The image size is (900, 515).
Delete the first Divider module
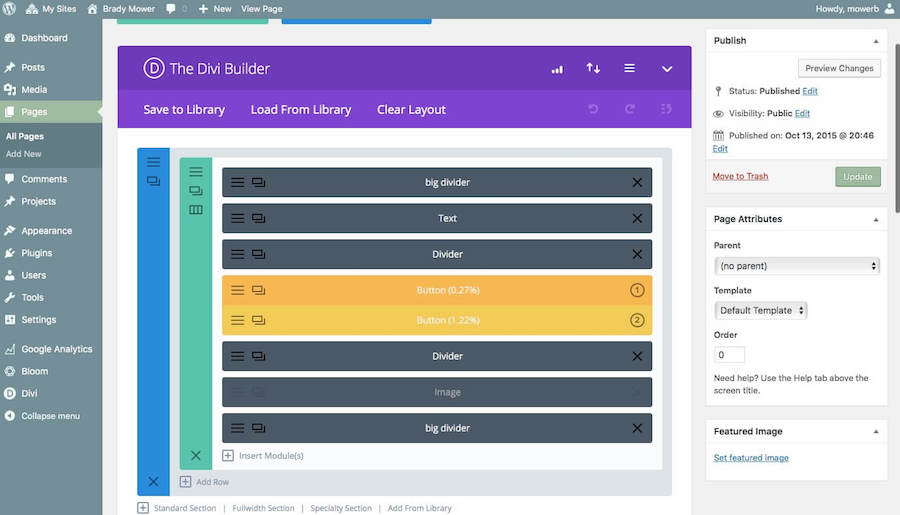point(637,254)
